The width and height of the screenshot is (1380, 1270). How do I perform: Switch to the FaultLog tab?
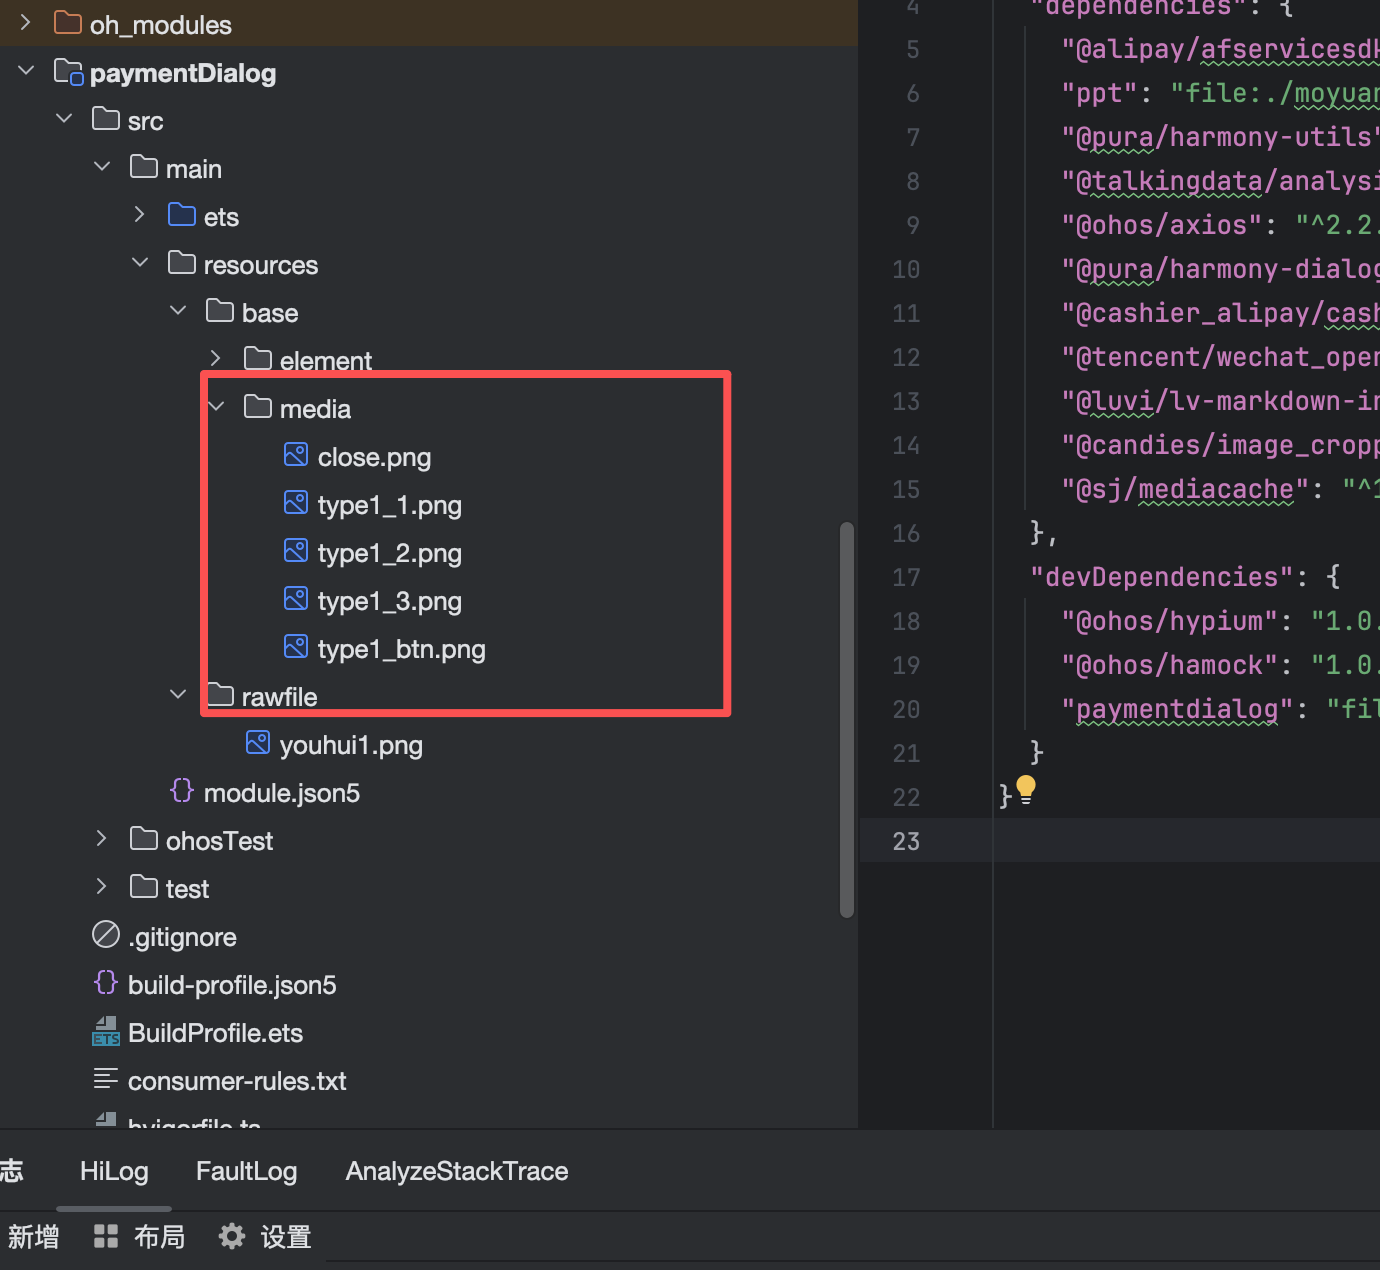pos(246,1171)
